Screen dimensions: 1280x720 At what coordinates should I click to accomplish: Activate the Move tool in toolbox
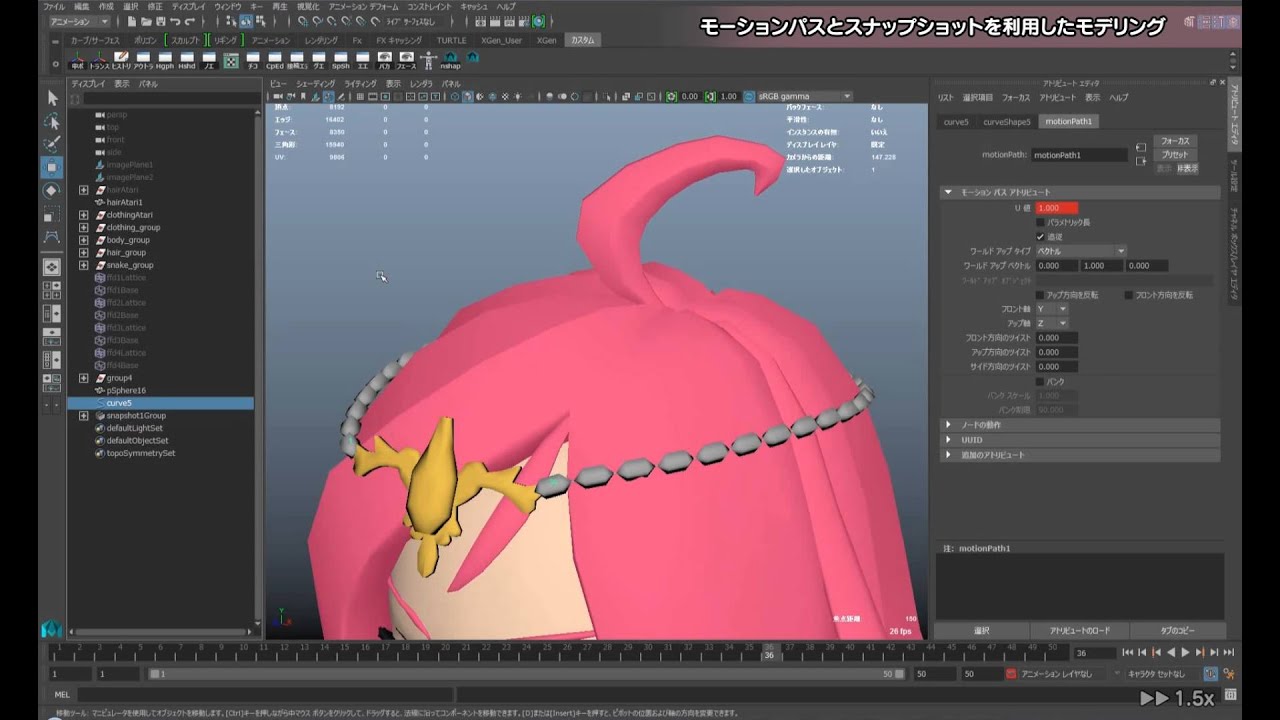[52, 167]
